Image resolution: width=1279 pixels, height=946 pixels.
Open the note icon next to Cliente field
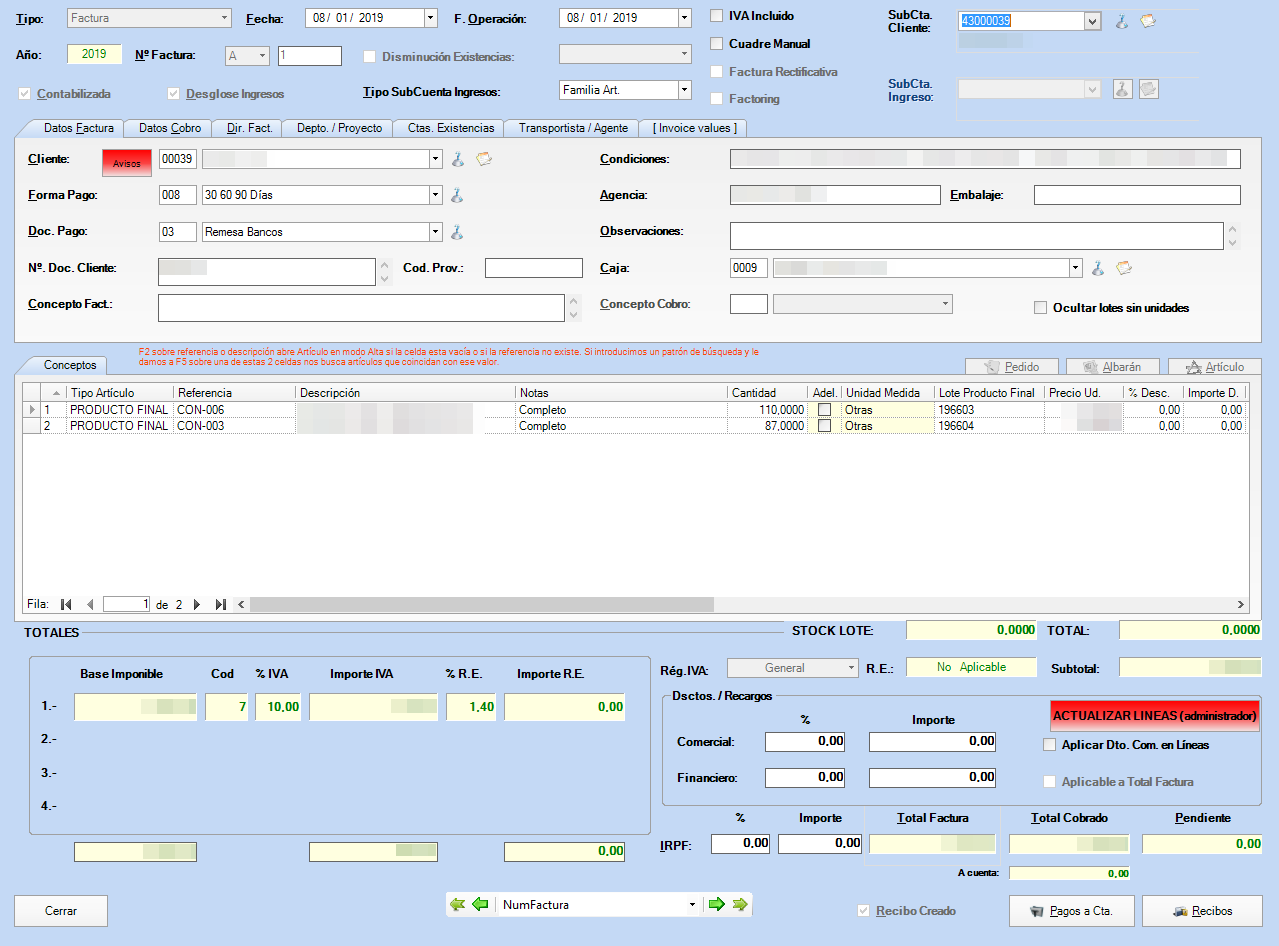[x=484, y=159]
